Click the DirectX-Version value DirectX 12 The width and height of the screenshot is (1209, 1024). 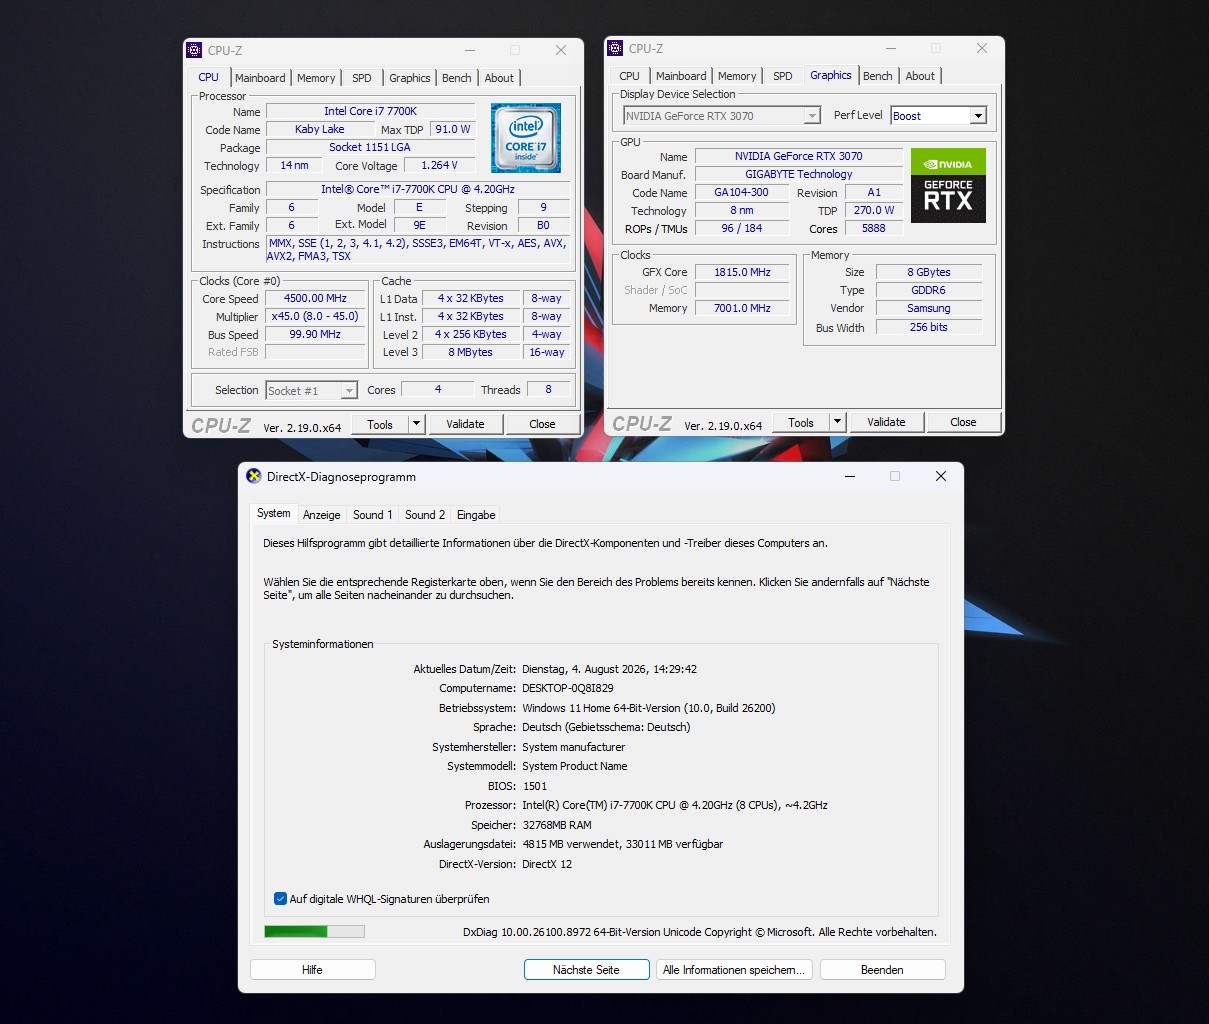tap(547, 864)
